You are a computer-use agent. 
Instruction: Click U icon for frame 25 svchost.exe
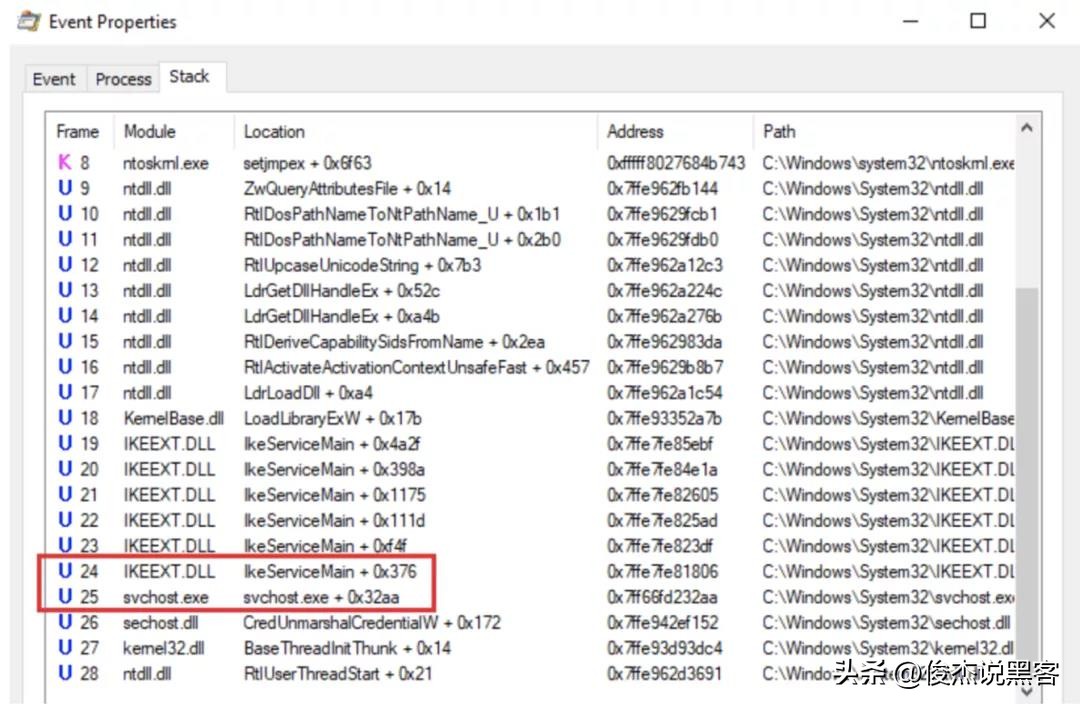65,597
